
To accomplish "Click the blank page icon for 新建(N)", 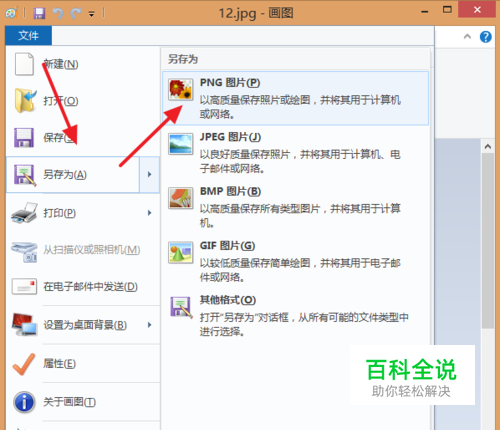I will (24, 64).
